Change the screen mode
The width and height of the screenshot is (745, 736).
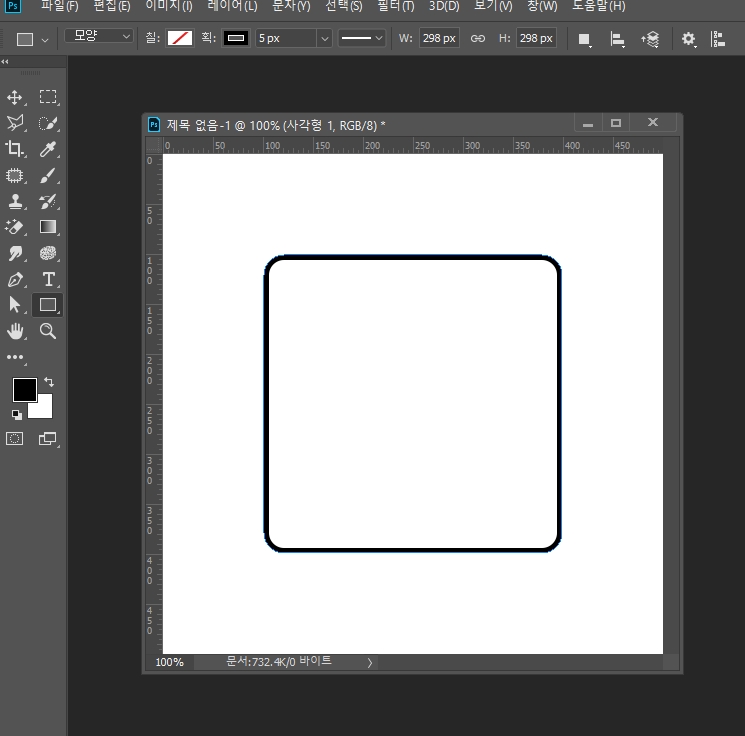47,439
